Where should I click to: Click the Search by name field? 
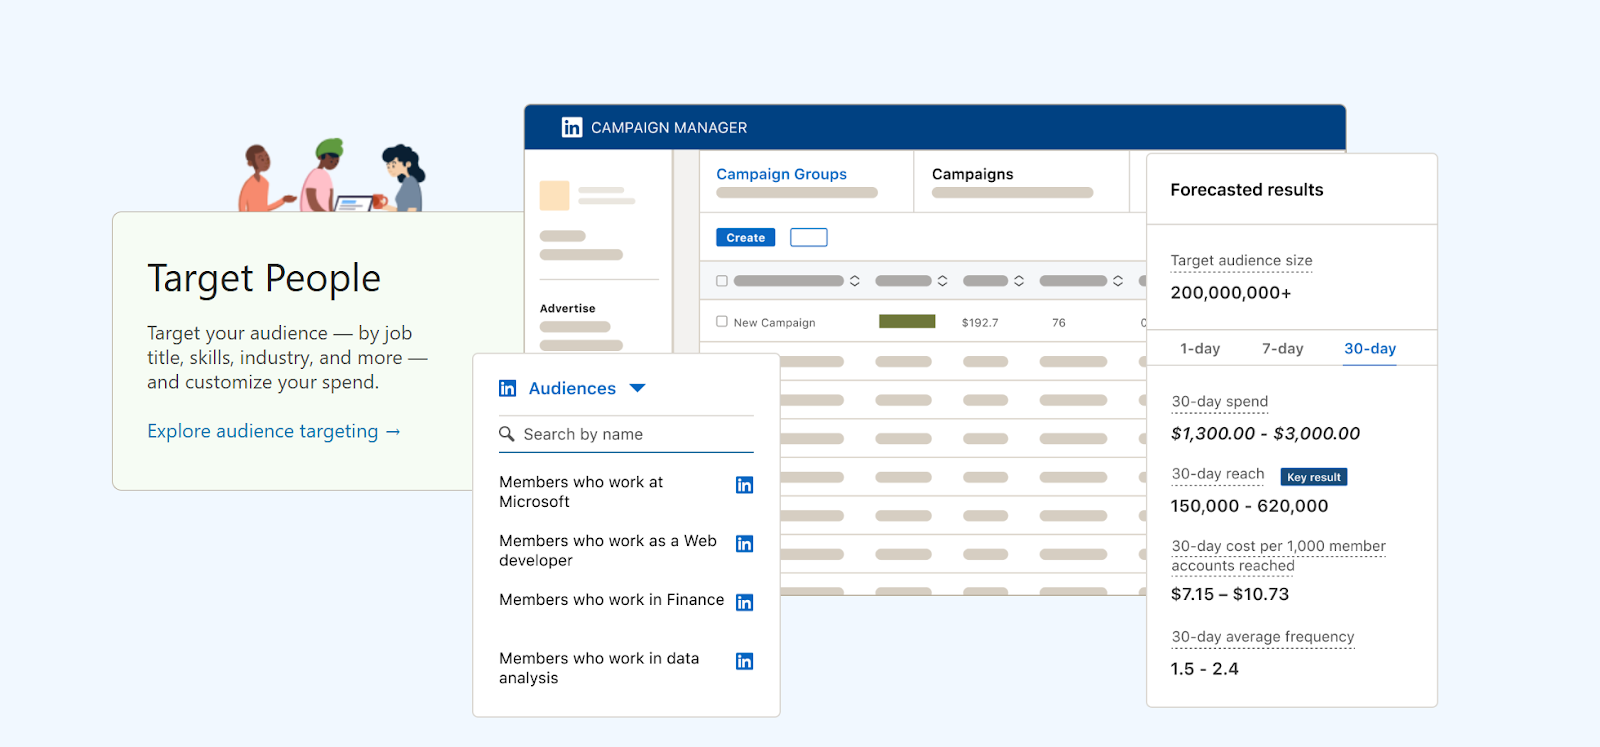point(626,434)
